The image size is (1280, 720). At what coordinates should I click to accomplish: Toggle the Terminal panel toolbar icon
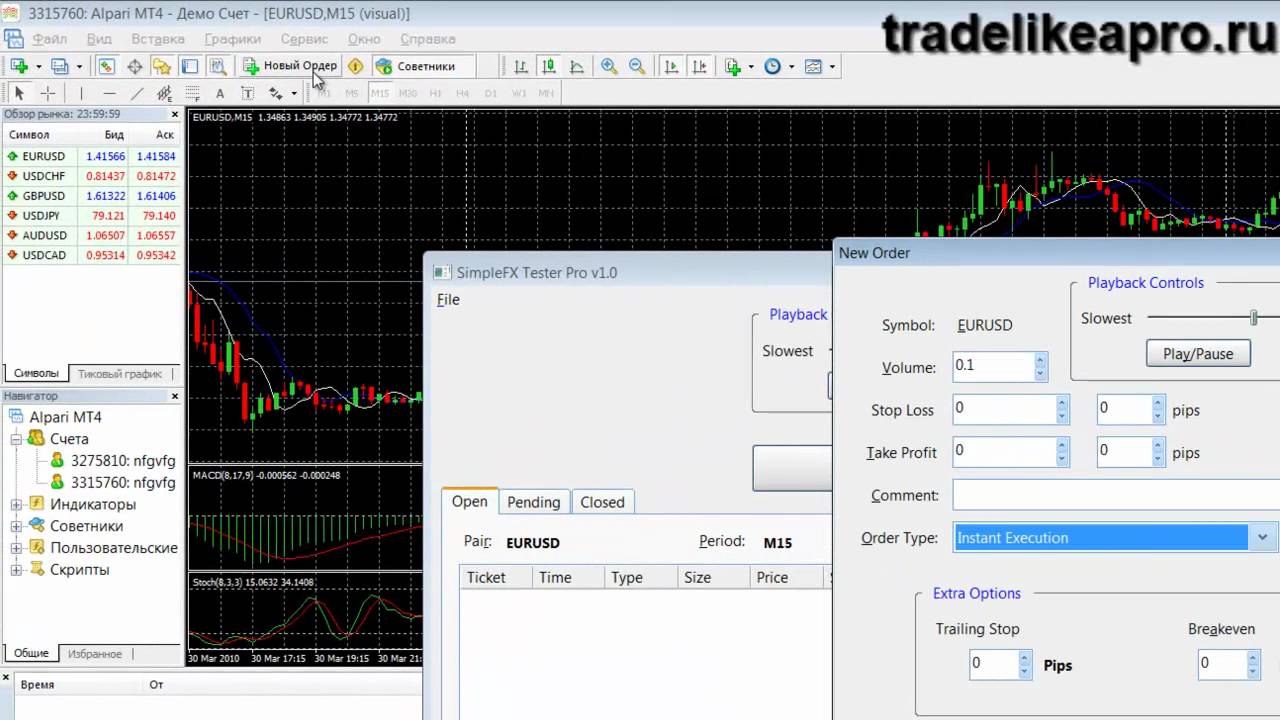tap(190, 66)
